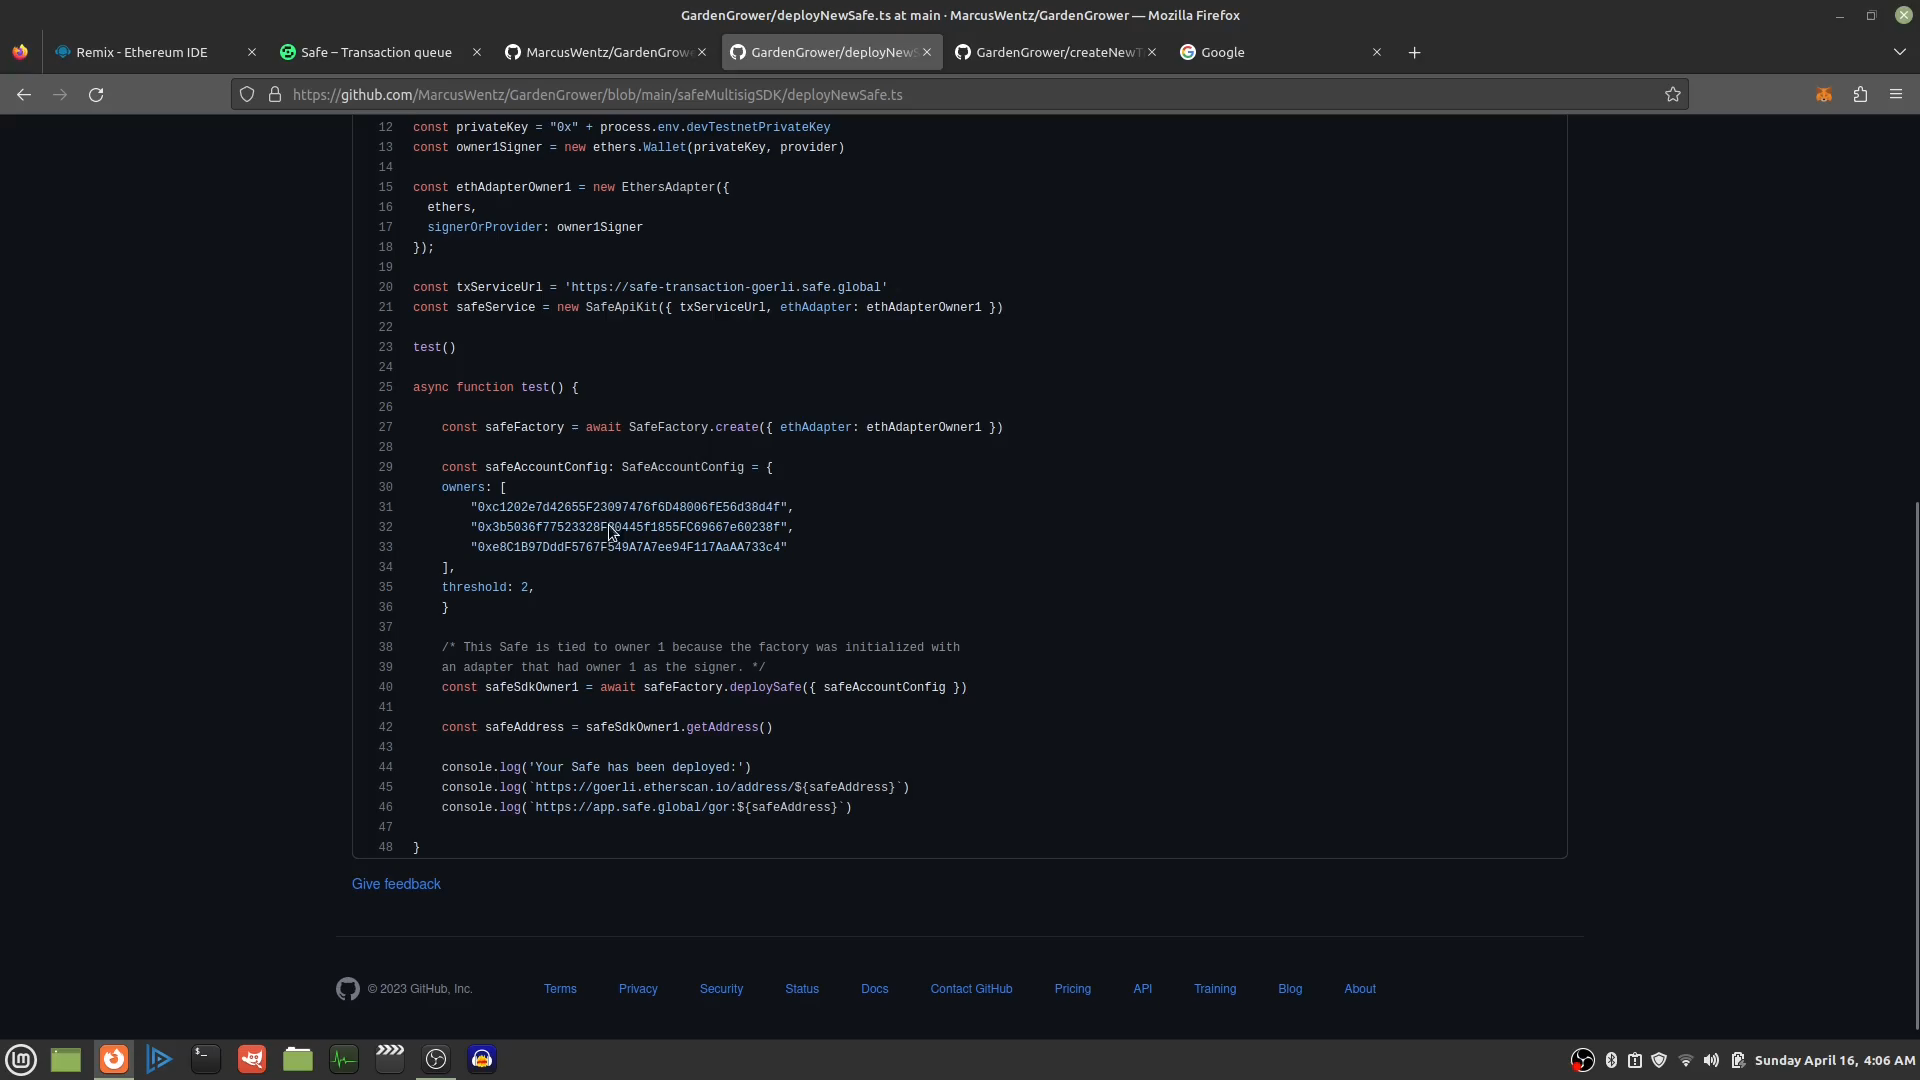Image resolution: width=1920 pixels, height=1080 pixels.
Task: Click the GitHub logo in footer
Action: [348, 989]
